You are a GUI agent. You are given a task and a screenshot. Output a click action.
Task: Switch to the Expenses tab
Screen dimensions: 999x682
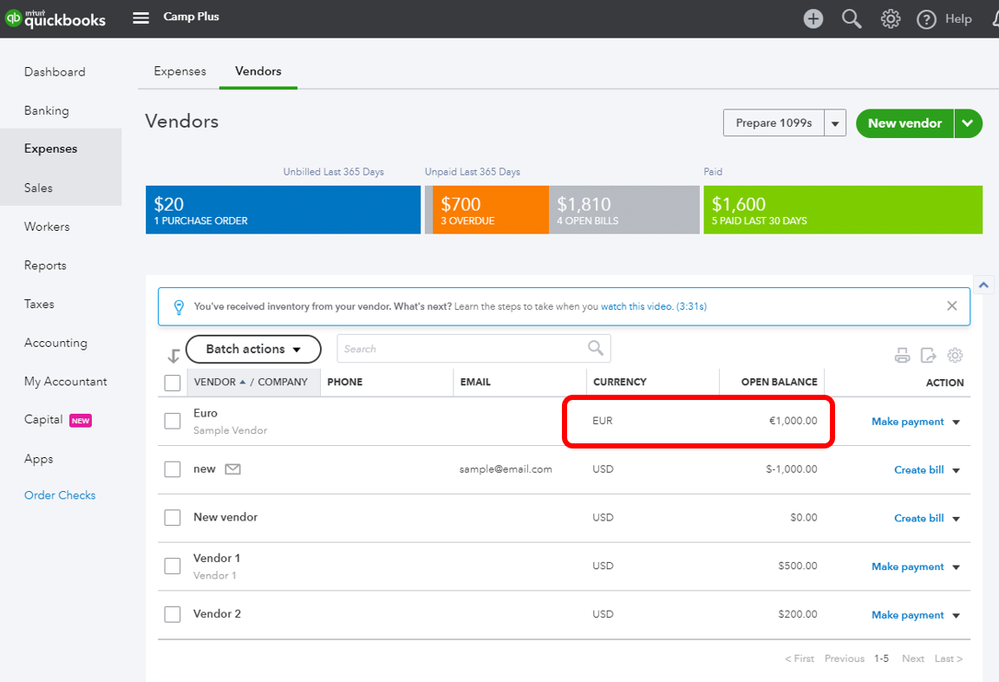[180, 71]
